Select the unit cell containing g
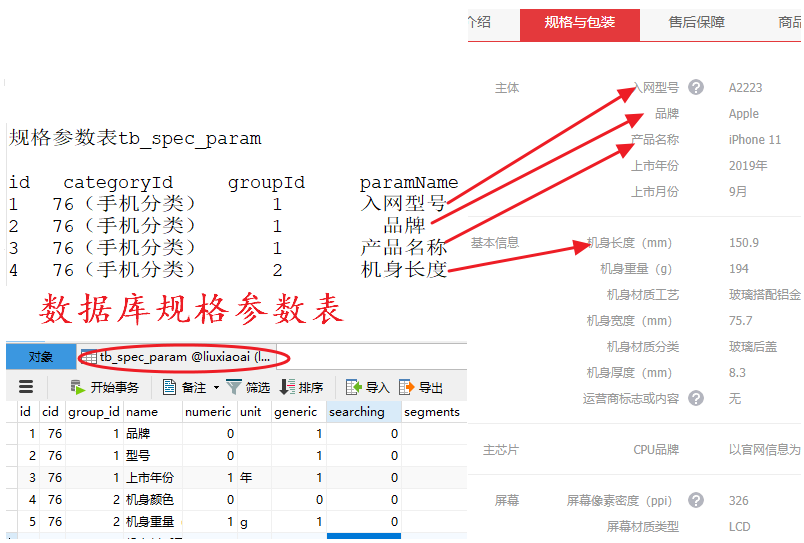This screenshot has height=543, width=804. [244, 522]
